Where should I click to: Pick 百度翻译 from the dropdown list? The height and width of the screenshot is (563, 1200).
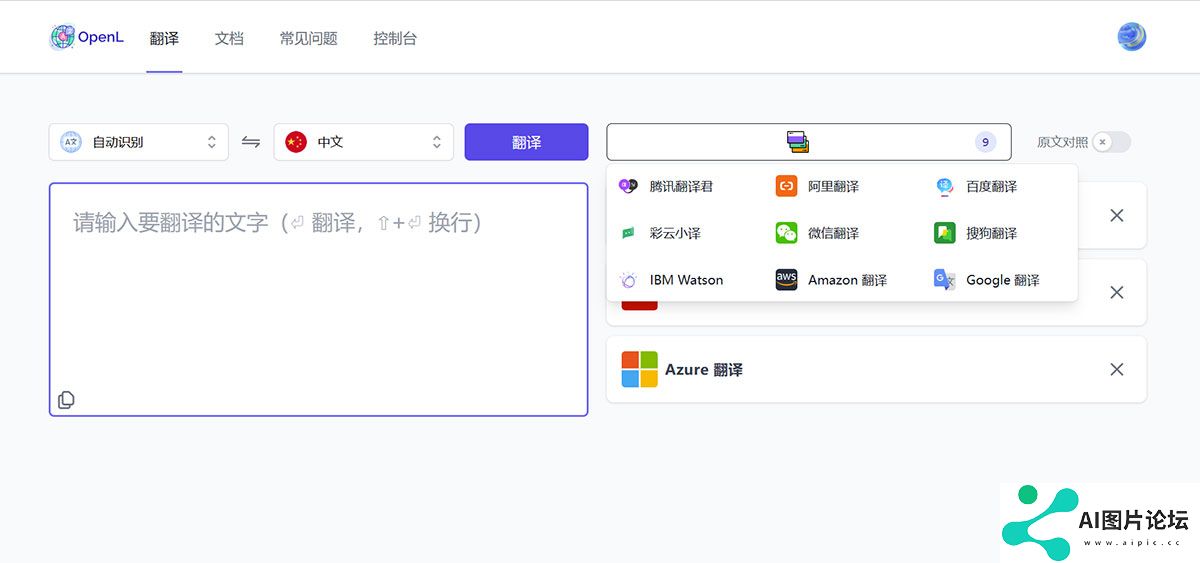tap(992, 186)
